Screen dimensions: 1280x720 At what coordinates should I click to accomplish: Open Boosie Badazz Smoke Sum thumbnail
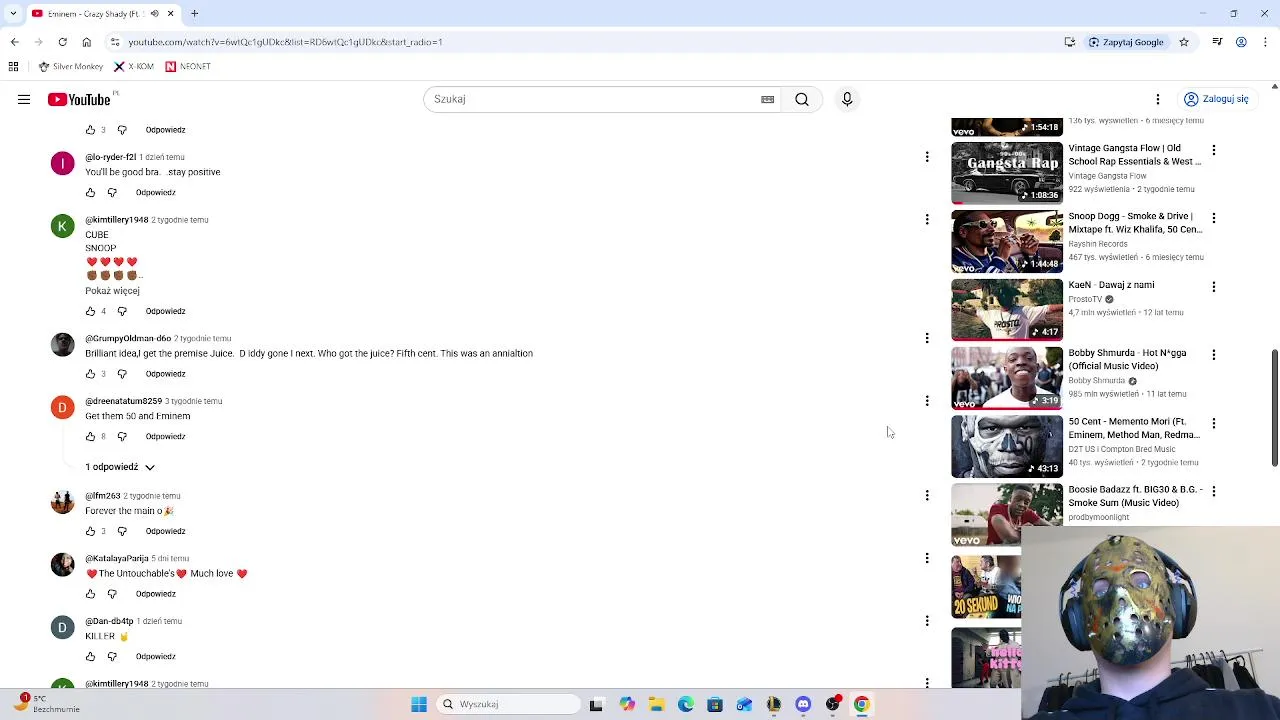[1007, 514]
